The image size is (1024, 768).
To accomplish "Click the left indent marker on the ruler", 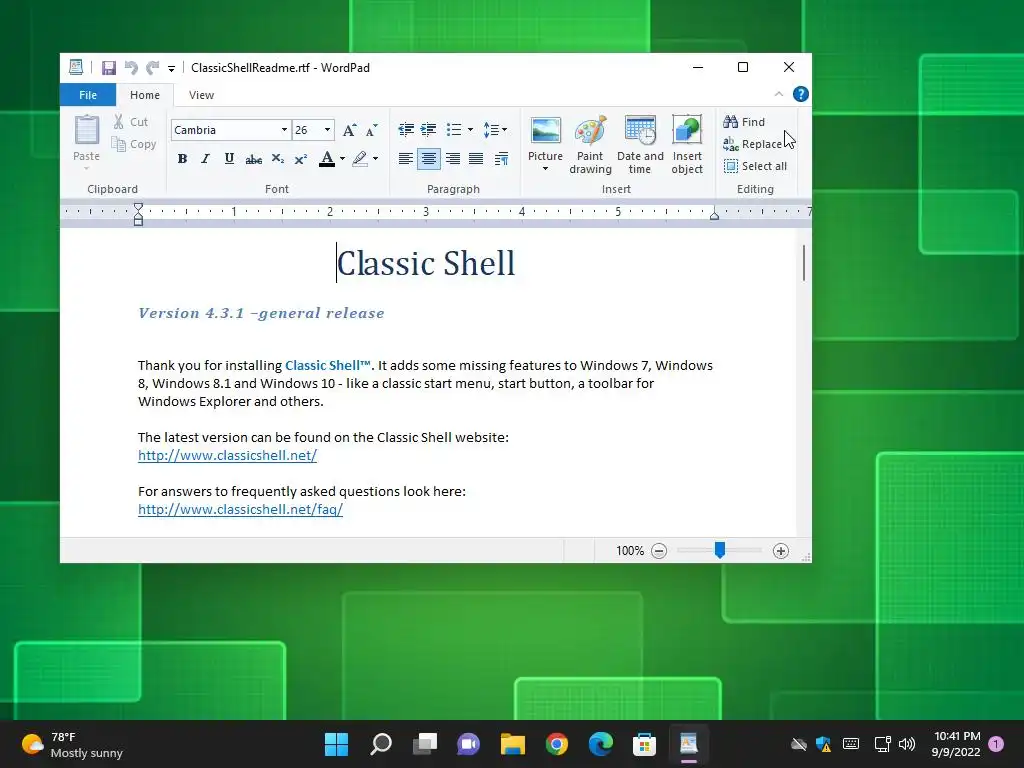I will click(138, 214).
